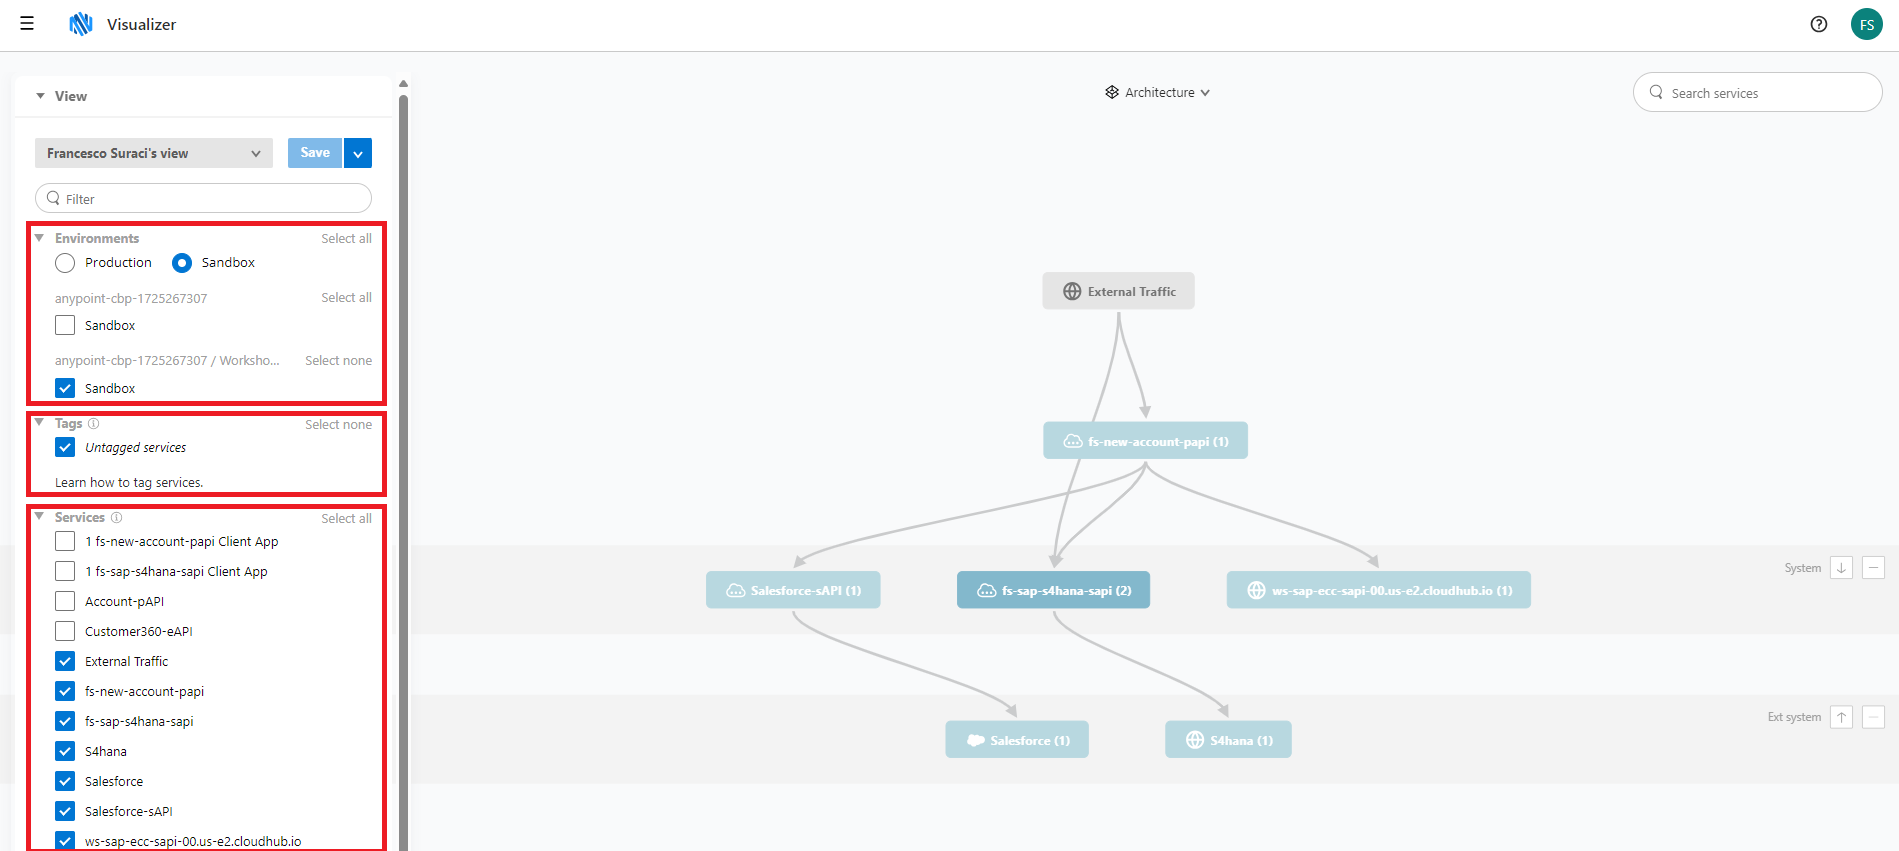
Task: Uncheck Untagged services
Action: [x=65, y=447]
